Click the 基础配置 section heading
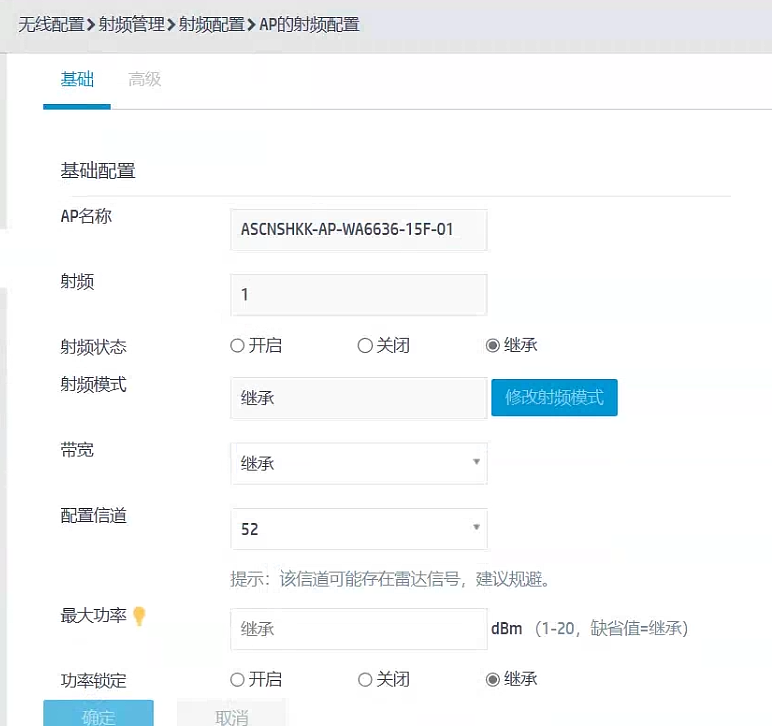Viewport: 772px width, 726px height. pos(98,171)
